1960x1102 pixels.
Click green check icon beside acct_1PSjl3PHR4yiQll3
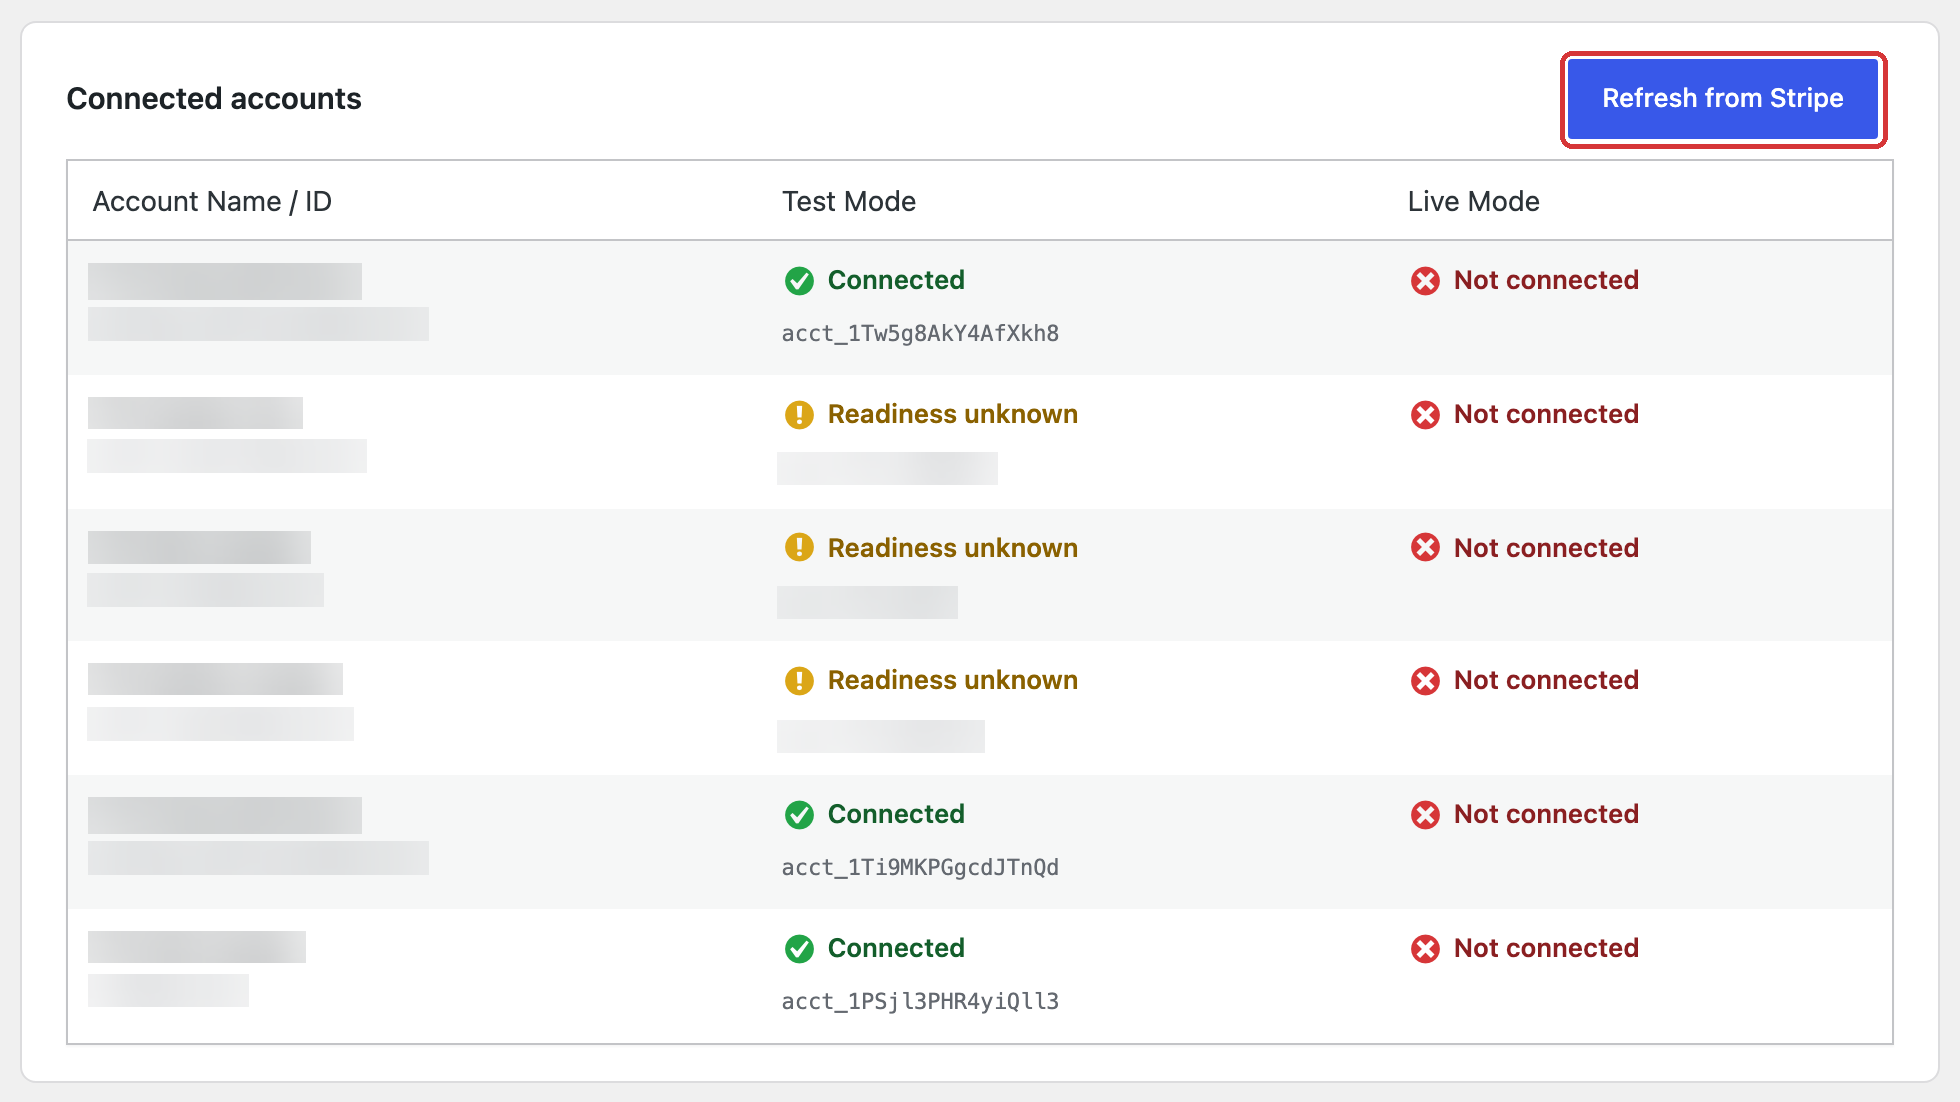point(799,949)
